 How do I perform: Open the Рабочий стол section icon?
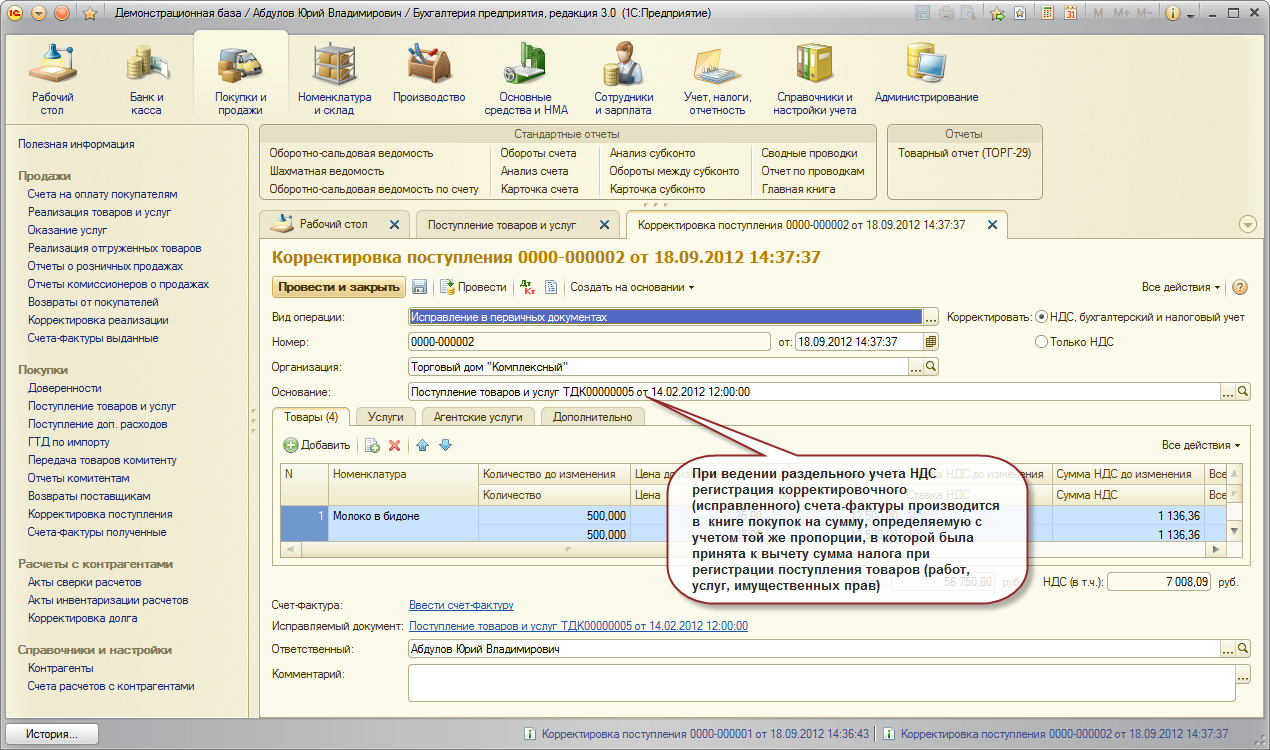(x=52, y=62)
